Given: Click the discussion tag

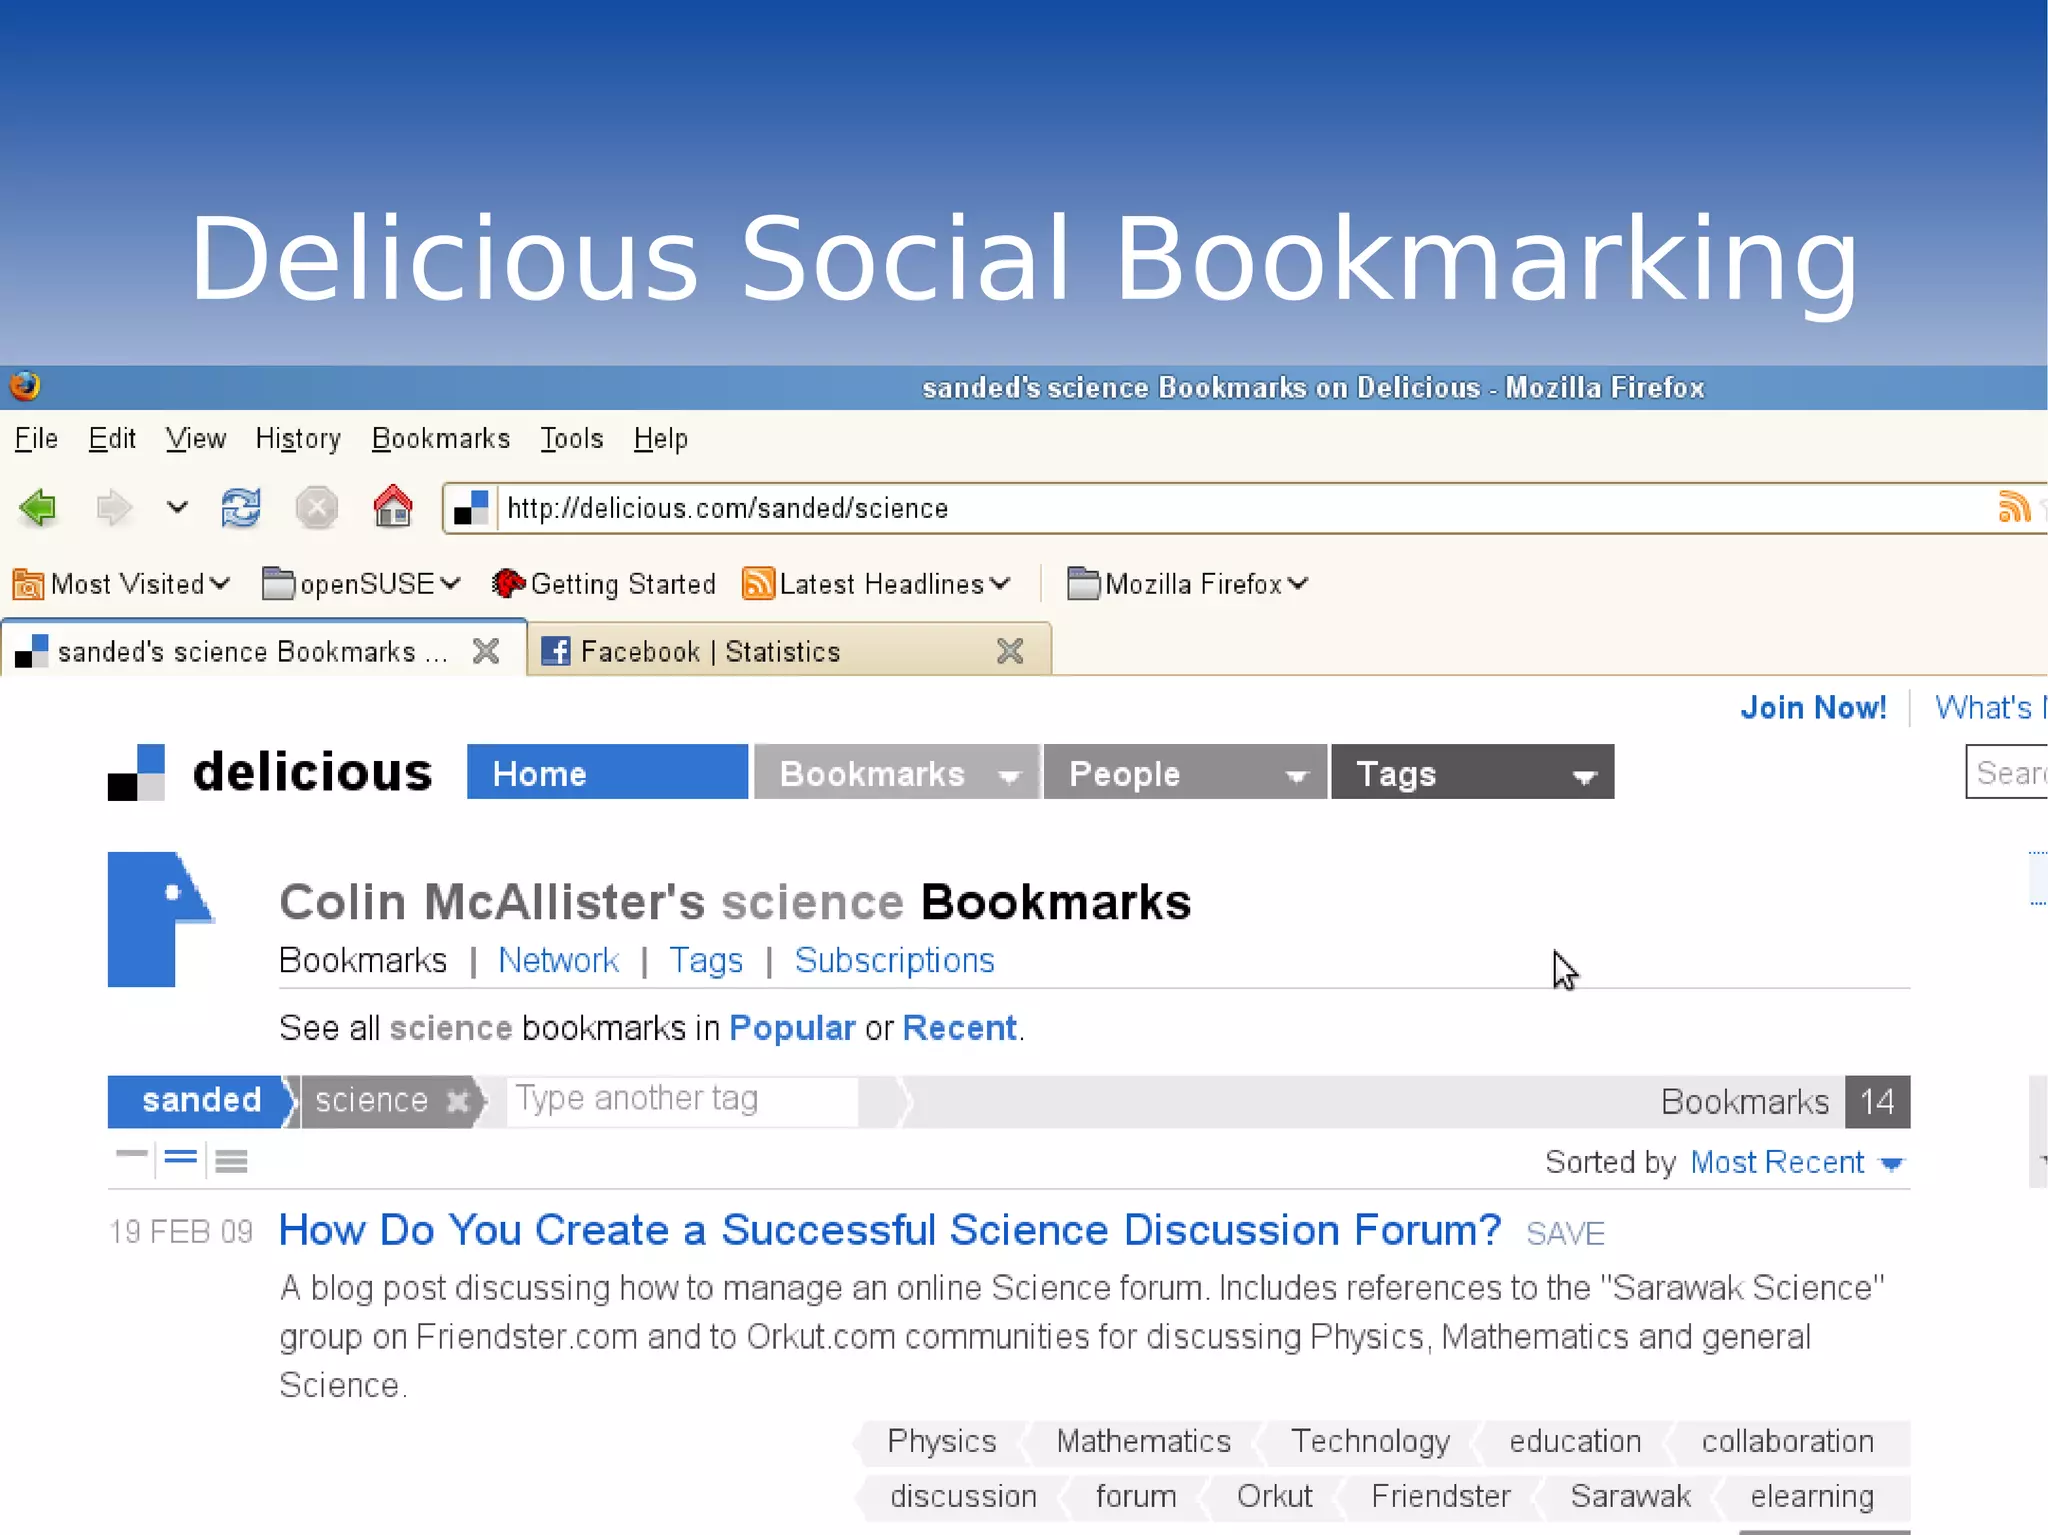Looking at the screenshot, I should click(963, 1496).
